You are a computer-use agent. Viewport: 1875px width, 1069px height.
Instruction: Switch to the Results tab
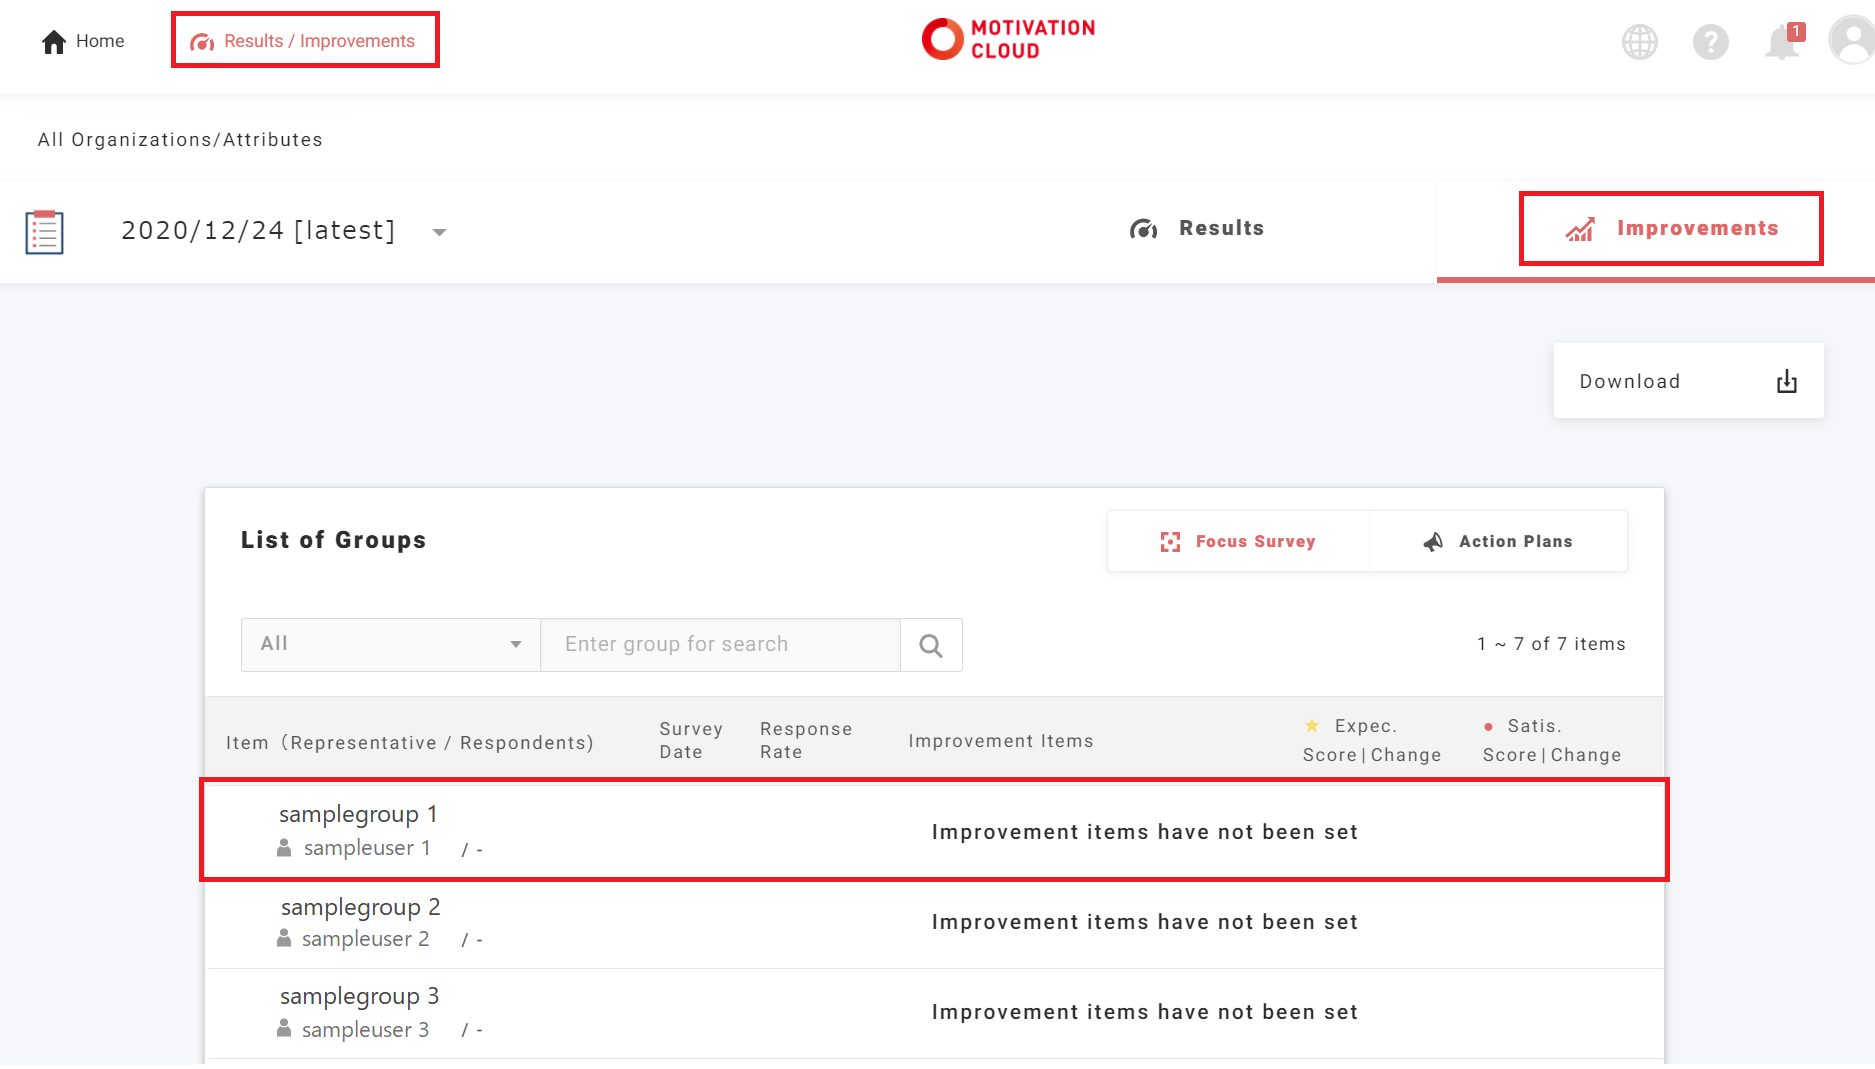pos(1197,229)
